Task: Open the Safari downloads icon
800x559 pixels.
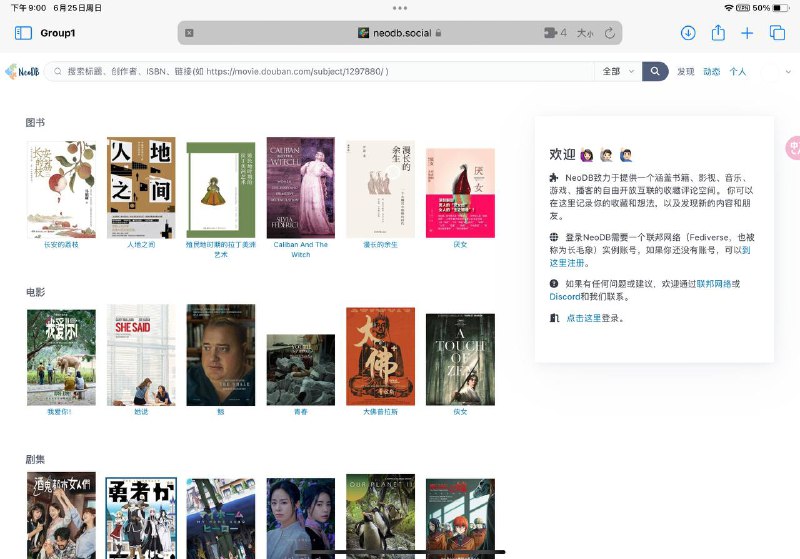Action: coord(688,33)
